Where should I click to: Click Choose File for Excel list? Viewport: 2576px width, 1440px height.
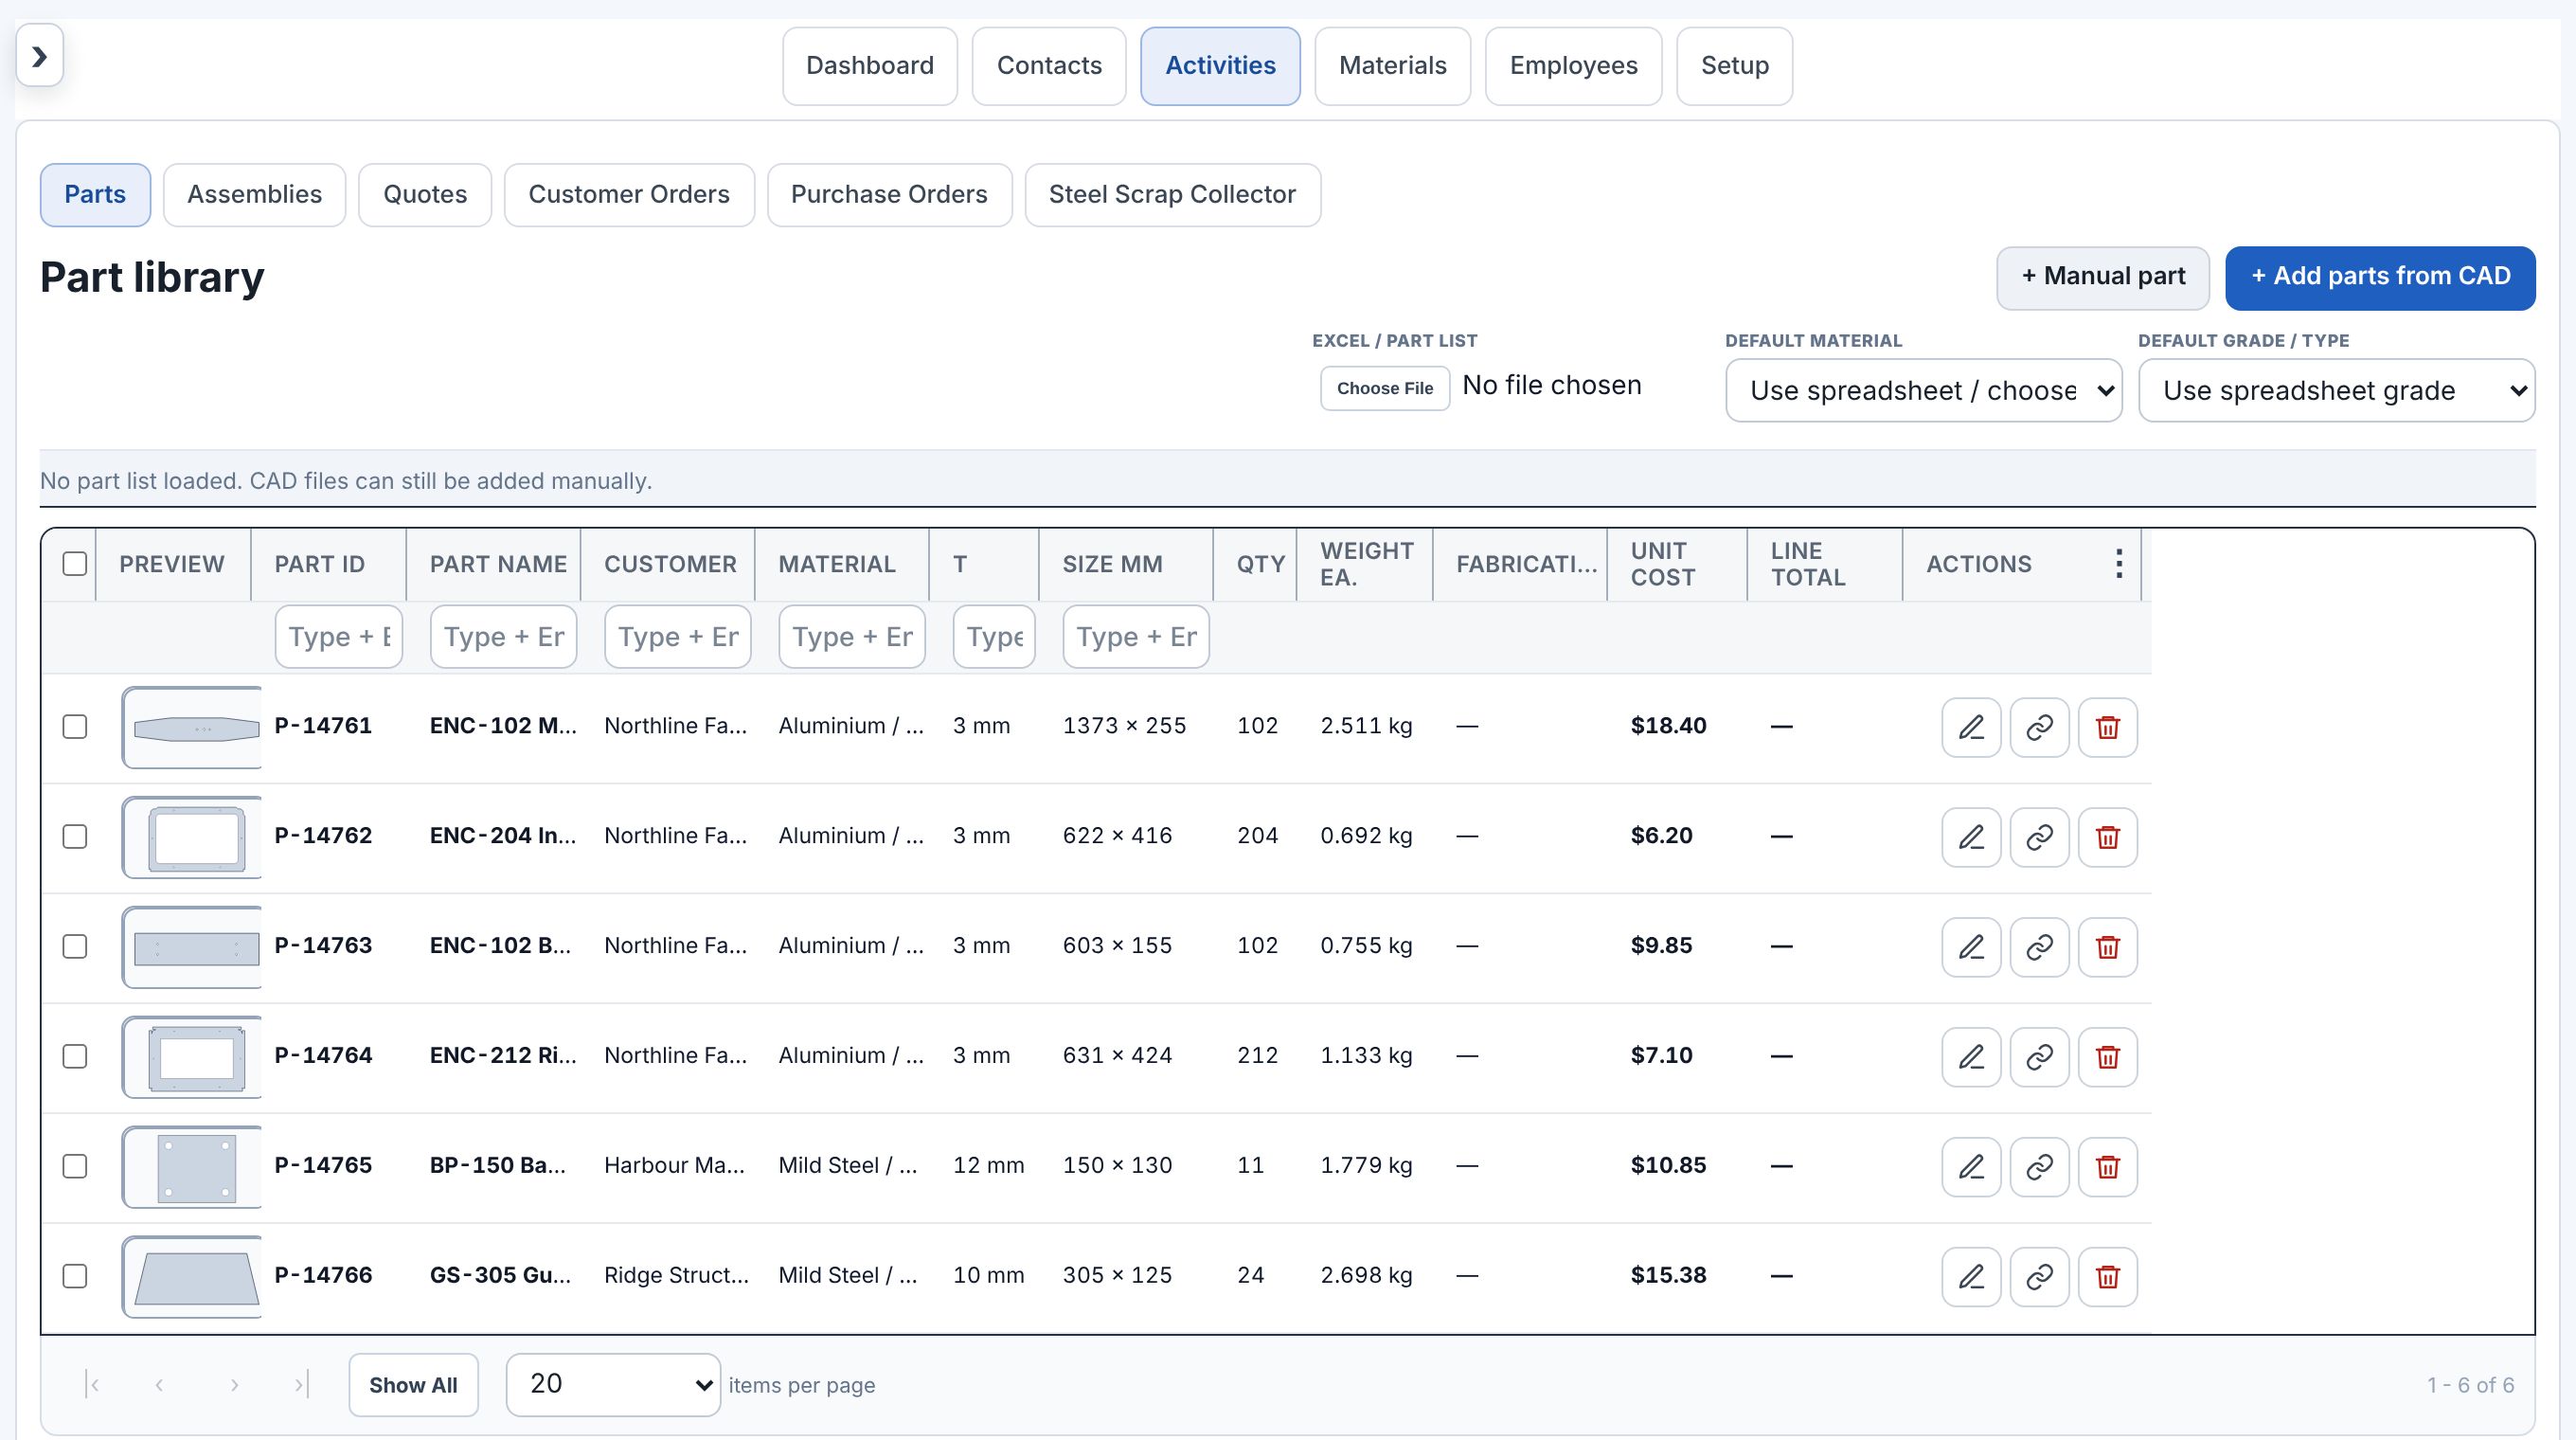(x=1385, y=388)
